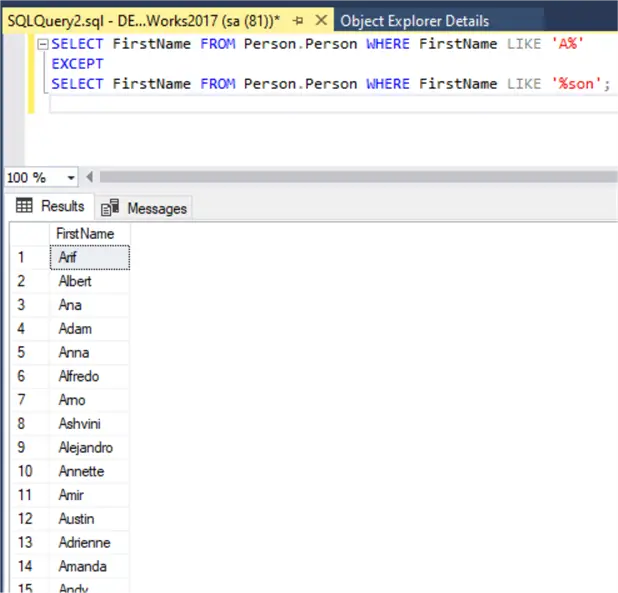Select the cell containing Albert

click(x=88, y=281)
